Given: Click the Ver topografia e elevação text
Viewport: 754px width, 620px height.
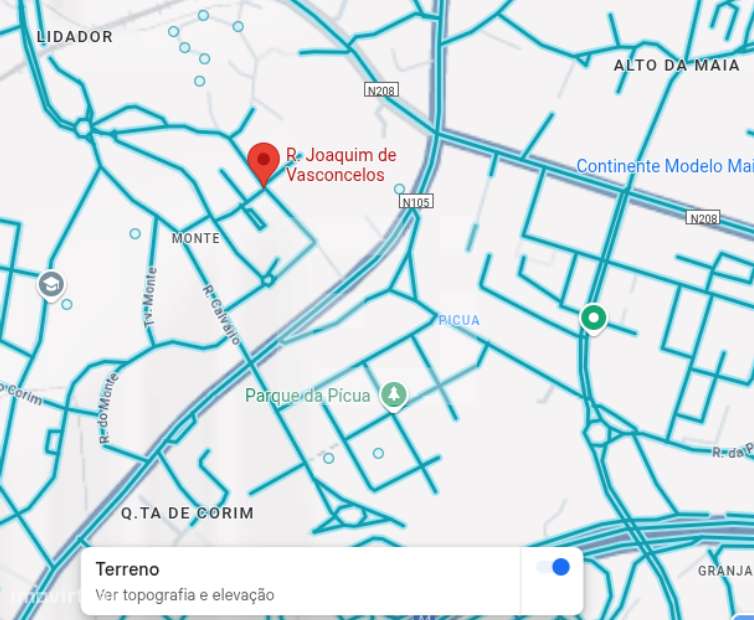Looking at the screenshot, I should click(185, 595).
